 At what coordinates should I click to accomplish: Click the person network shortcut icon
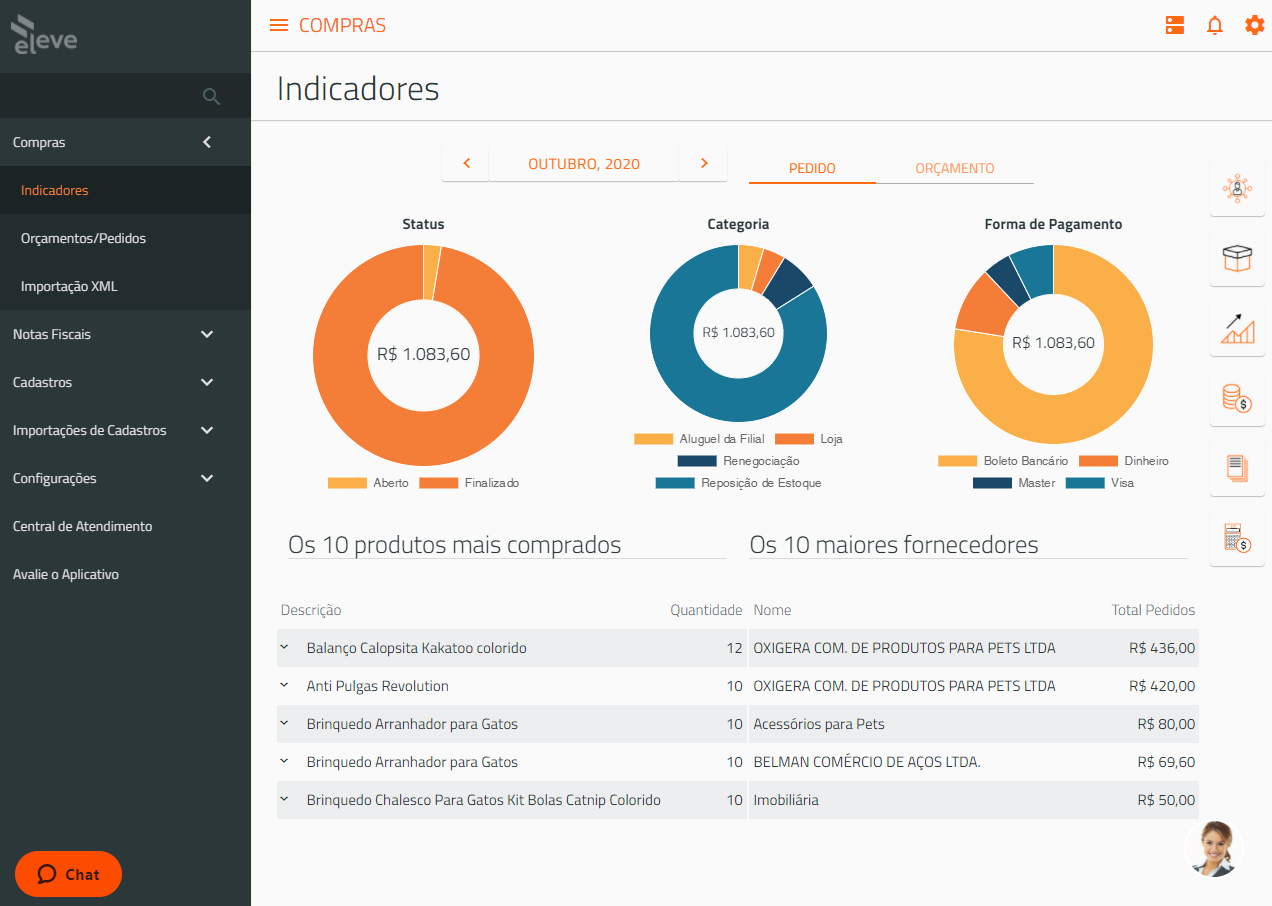pos(1237,189)
